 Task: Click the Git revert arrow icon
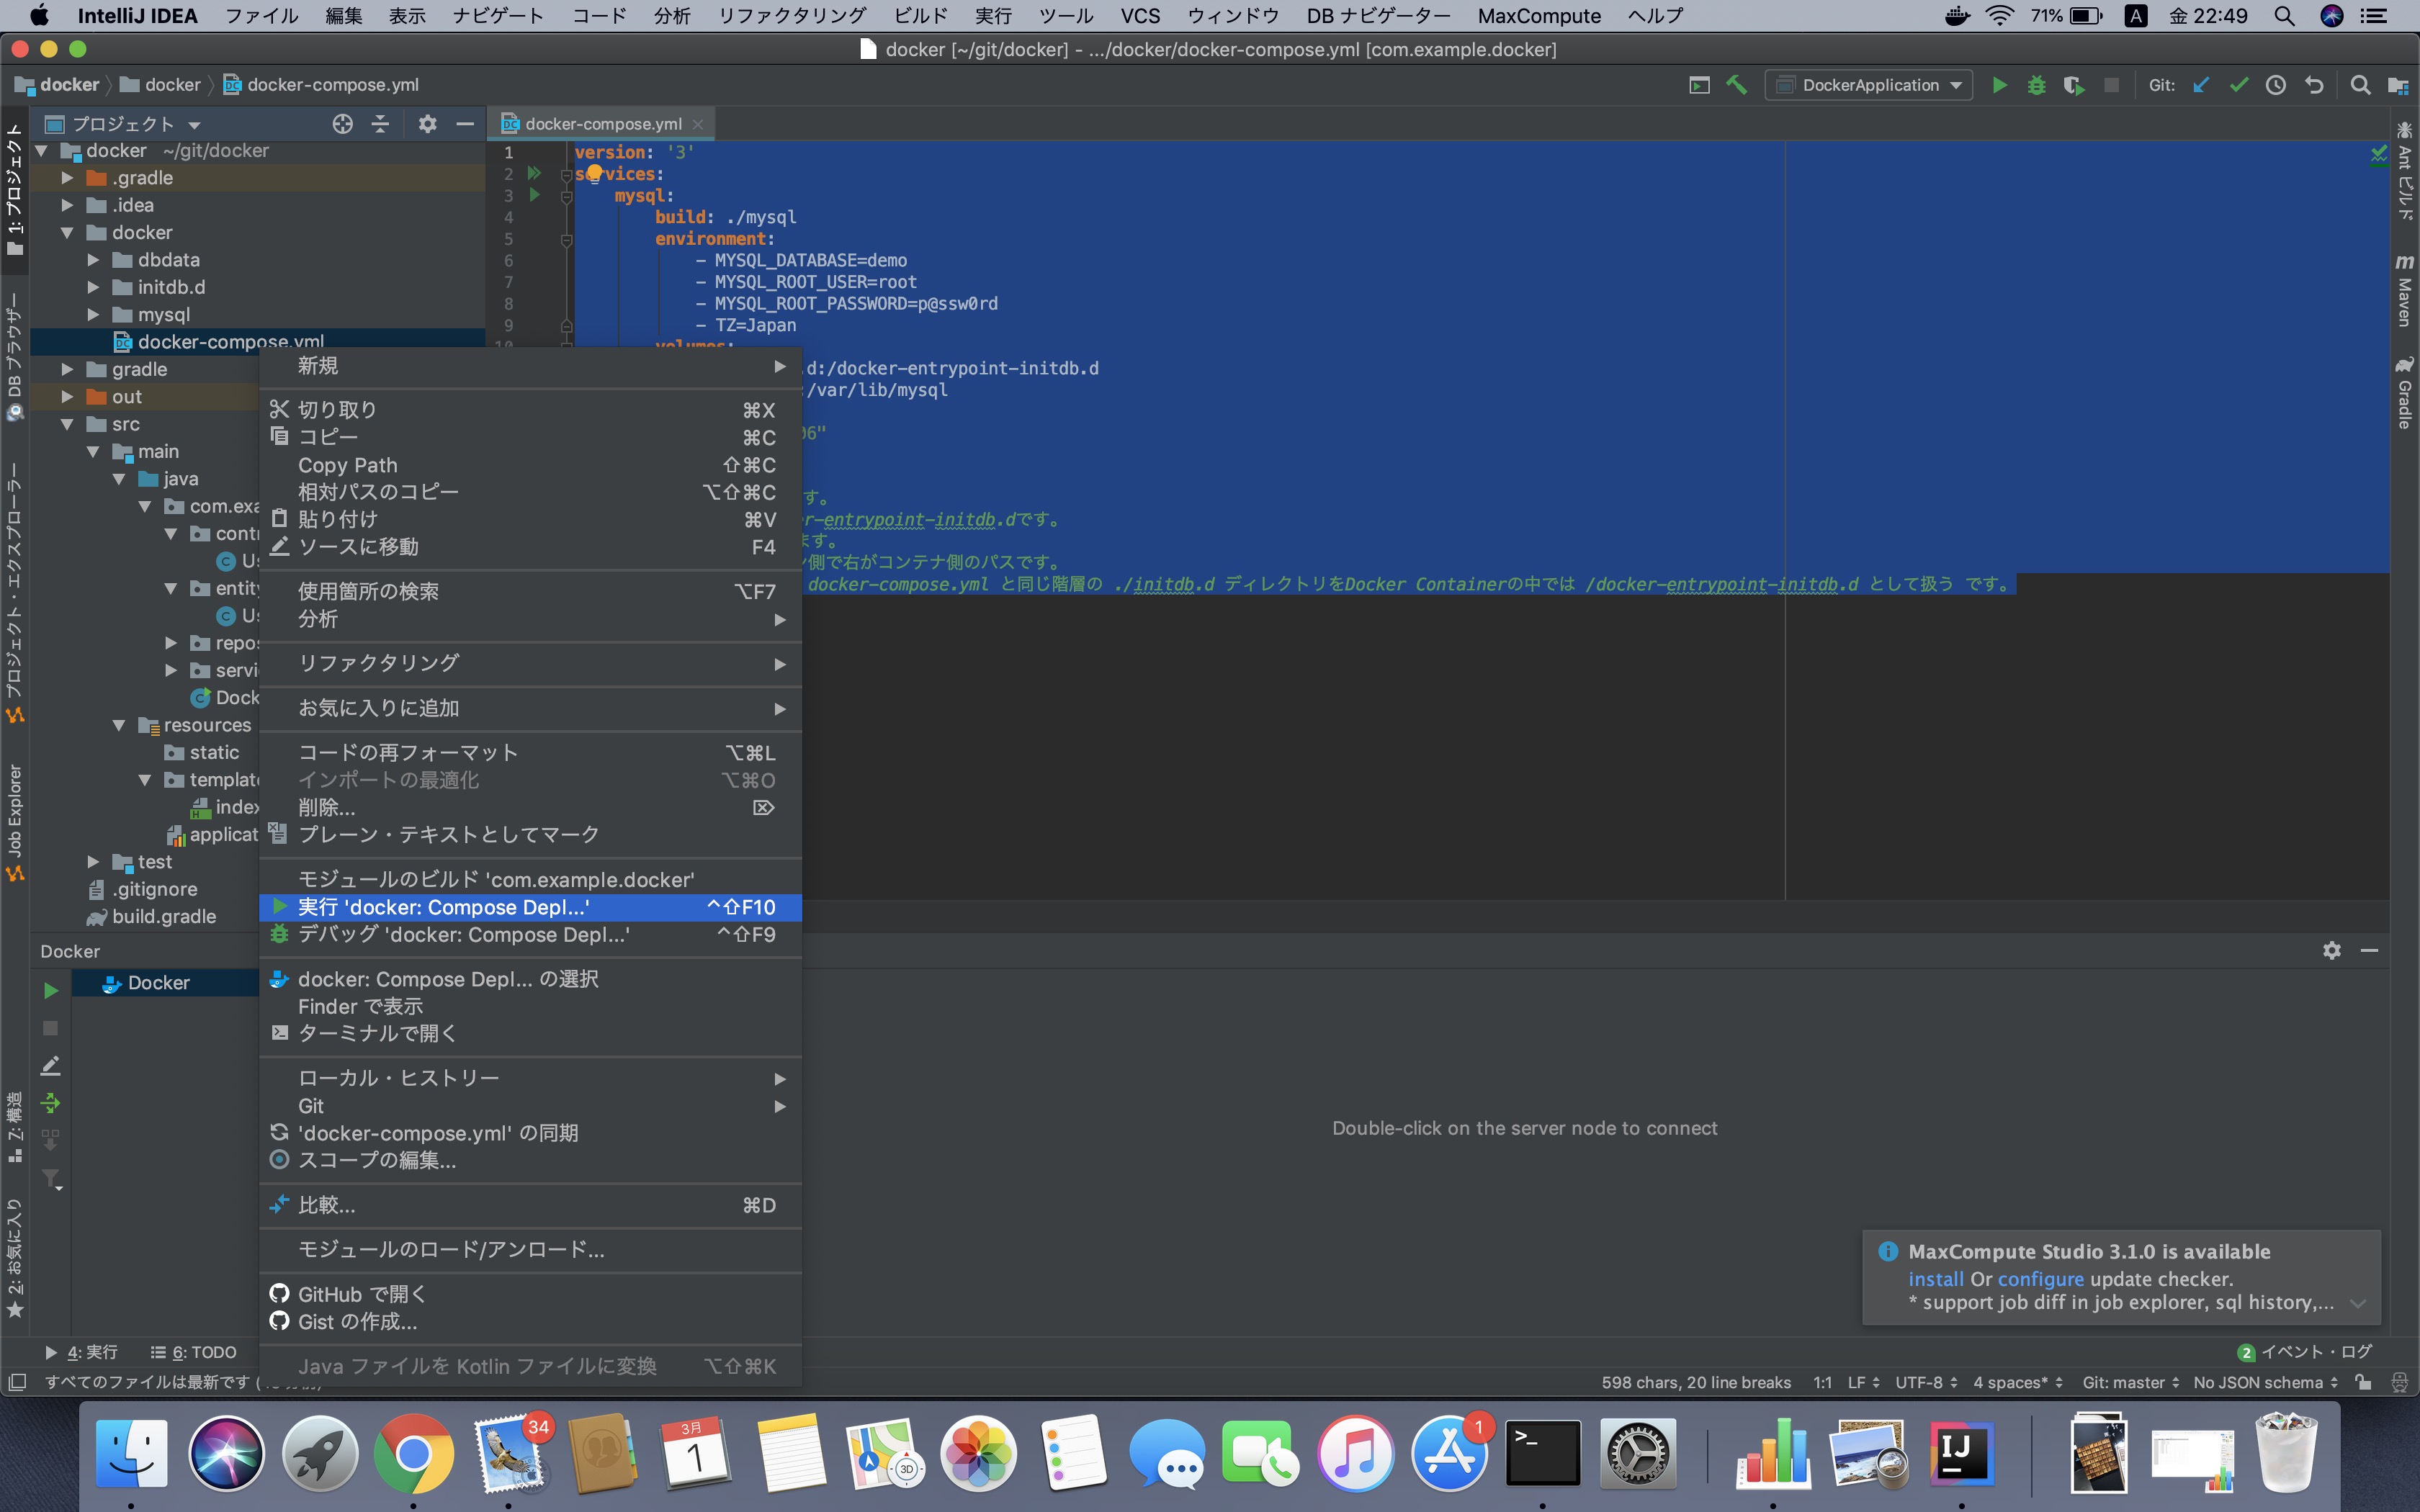click(2314, 85)
